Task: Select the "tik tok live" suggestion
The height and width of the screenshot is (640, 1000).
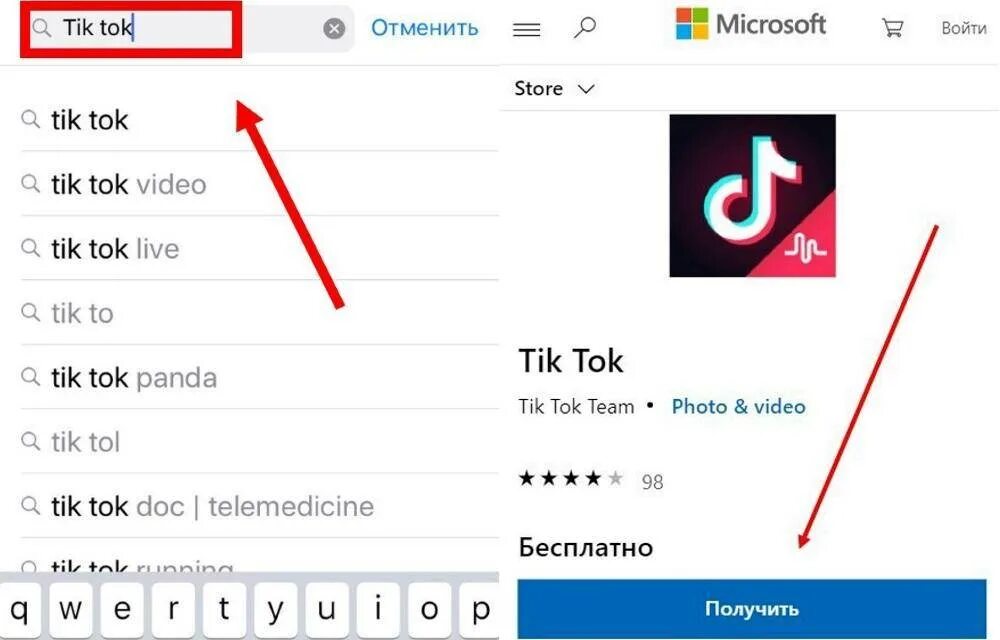Action: [x=260, y=248]
